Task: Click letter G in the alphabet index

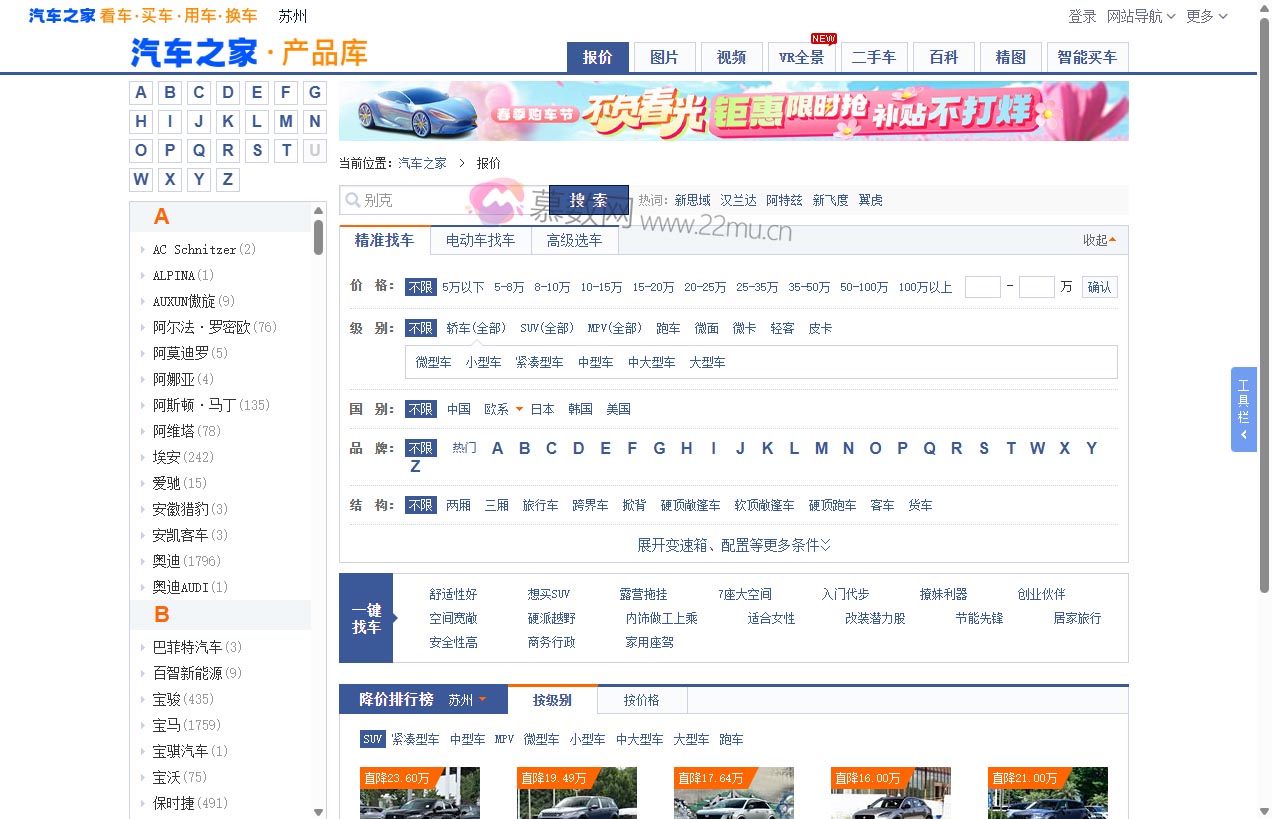Action: click(314, 92)
